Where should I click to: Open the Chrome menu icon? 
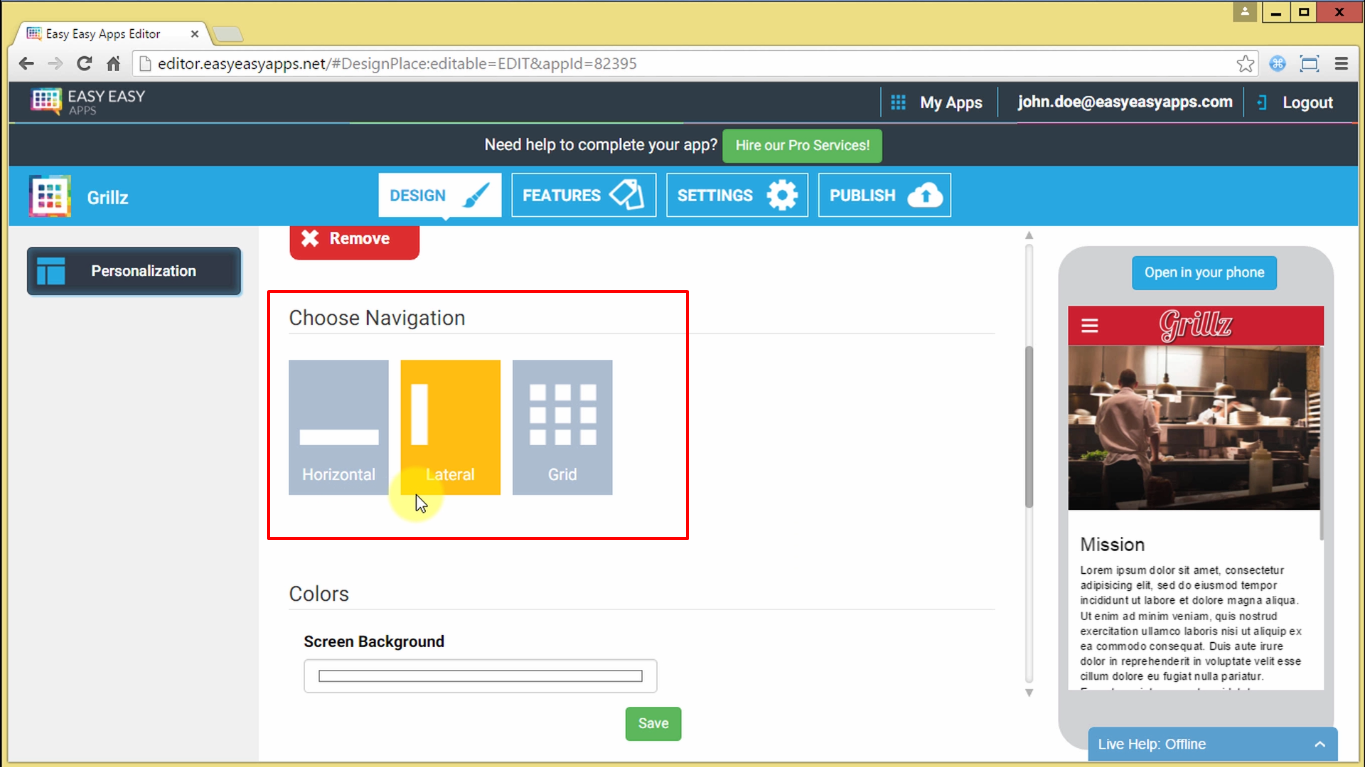click(x=1341, y=64)
